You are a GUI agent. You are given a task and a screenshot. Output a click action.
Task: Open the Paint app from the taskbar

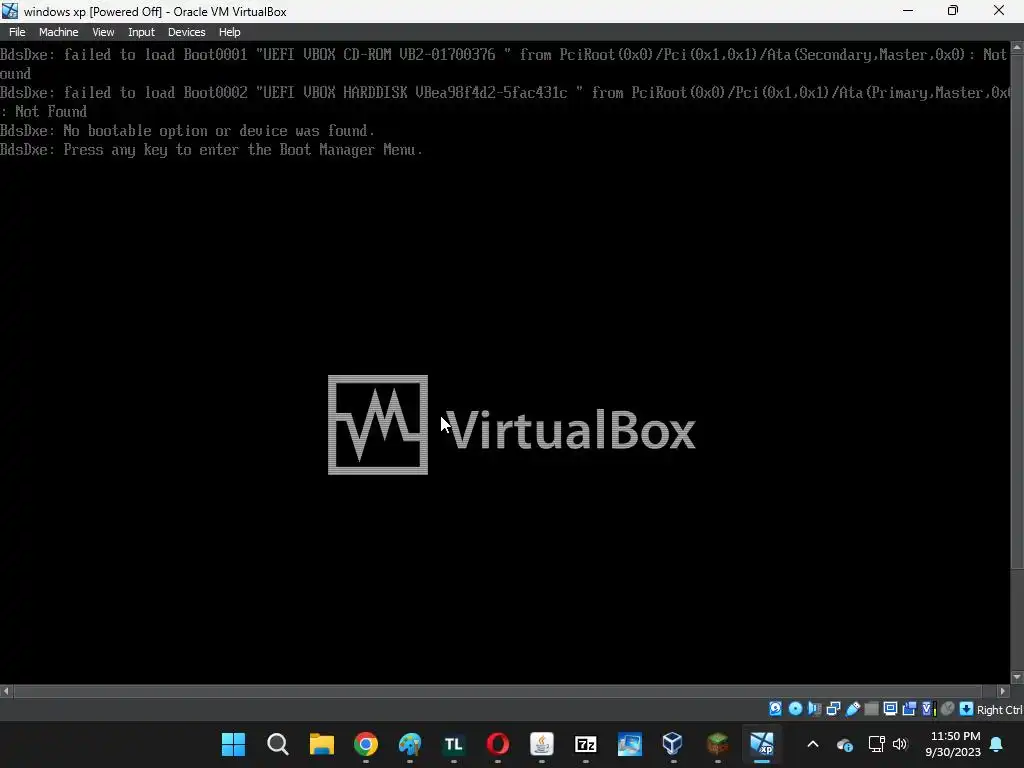(410, 744)
